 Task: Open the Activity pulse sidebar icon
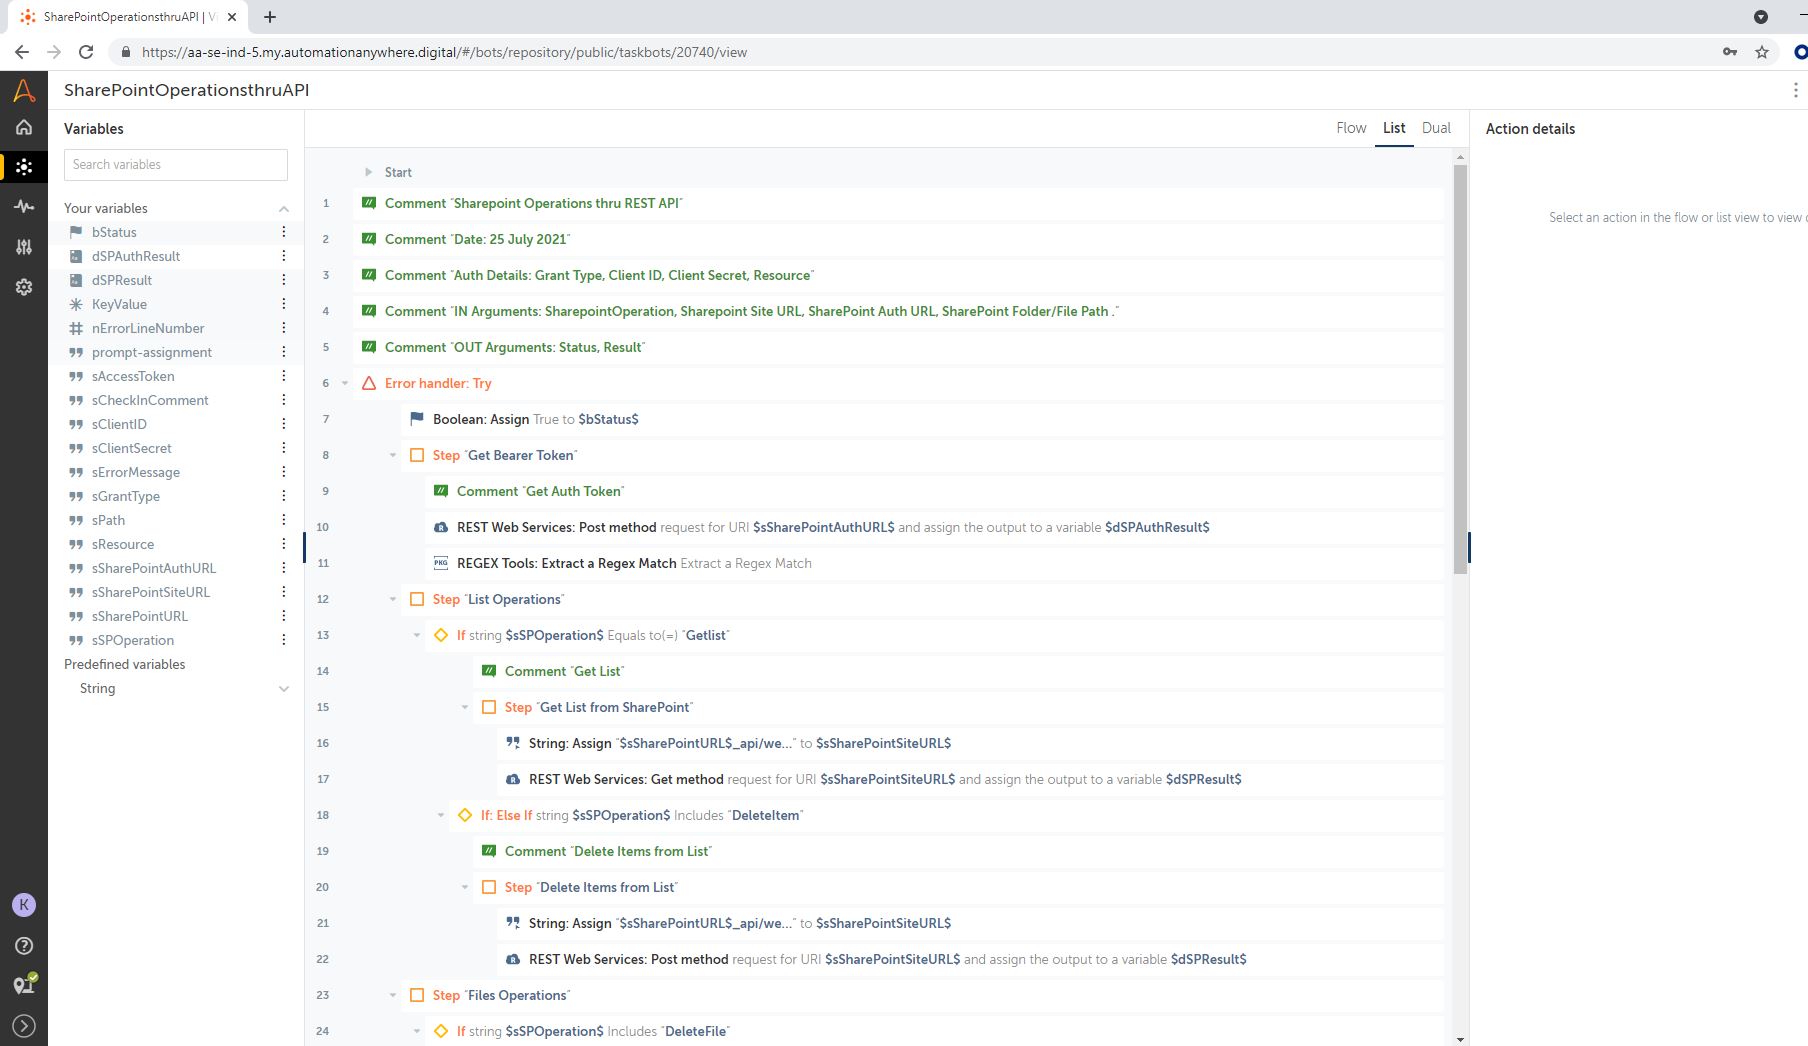click(24, 206)
